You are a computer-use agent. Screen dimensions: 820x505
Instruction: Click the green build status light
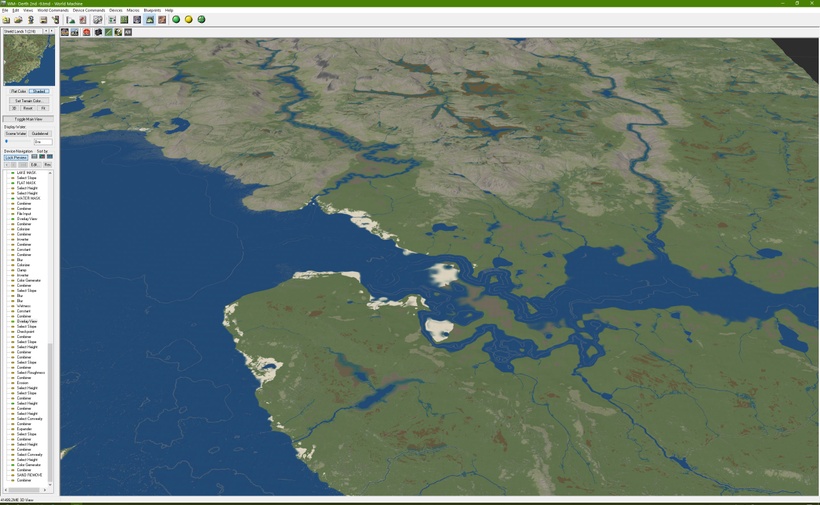(176, 19)
